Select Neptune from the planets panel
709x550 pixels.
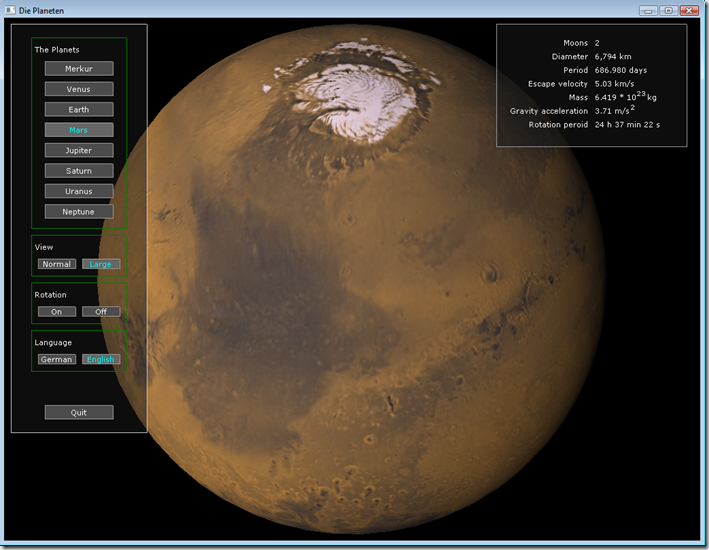click(x=79, y=212)
